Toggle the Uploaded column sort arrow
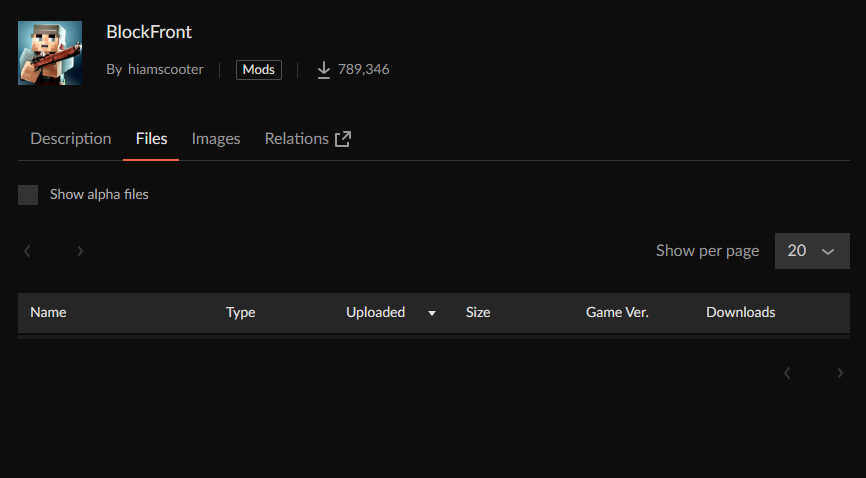Screen dimensions: 866x478 click(x=432, y=313)
